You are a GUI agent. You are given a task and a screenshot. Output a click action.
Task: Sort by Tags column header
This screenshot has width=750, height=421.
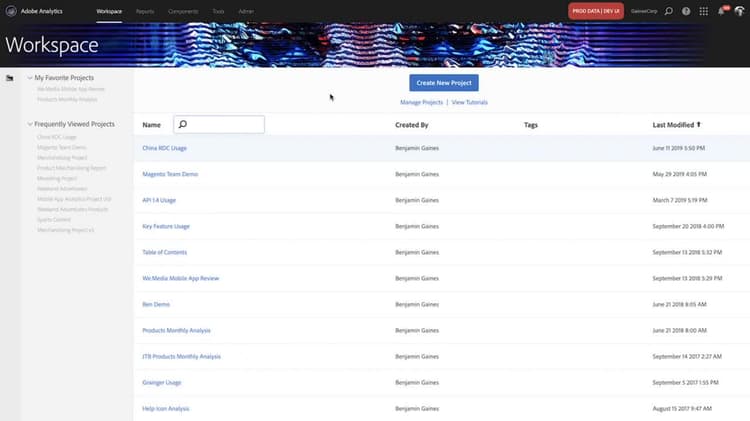531,125
